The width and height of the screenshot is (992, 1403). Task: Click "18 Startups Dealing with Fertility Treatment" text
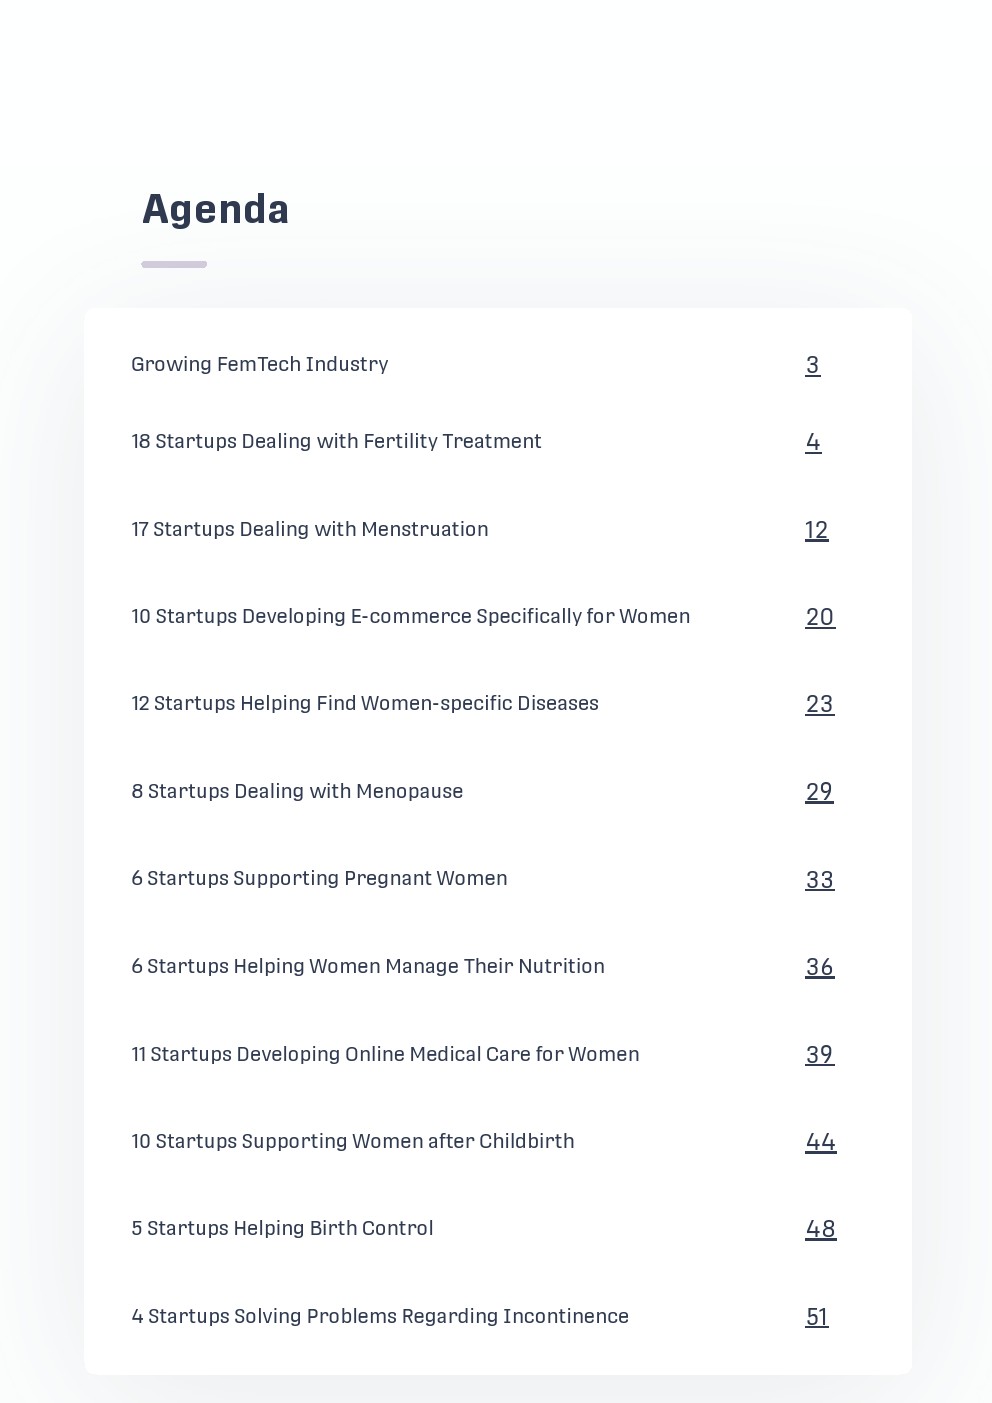336,442
